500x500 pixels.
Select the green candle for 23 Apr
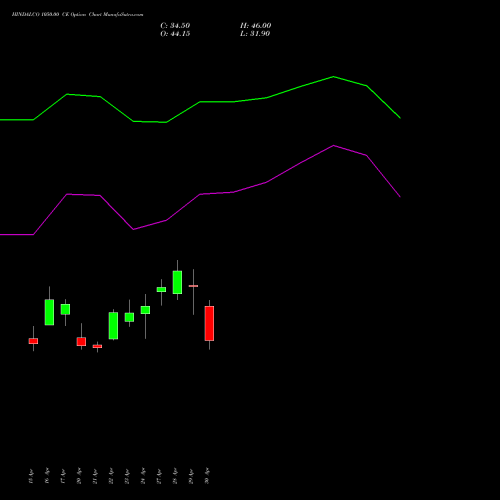(x=129, y=317)
